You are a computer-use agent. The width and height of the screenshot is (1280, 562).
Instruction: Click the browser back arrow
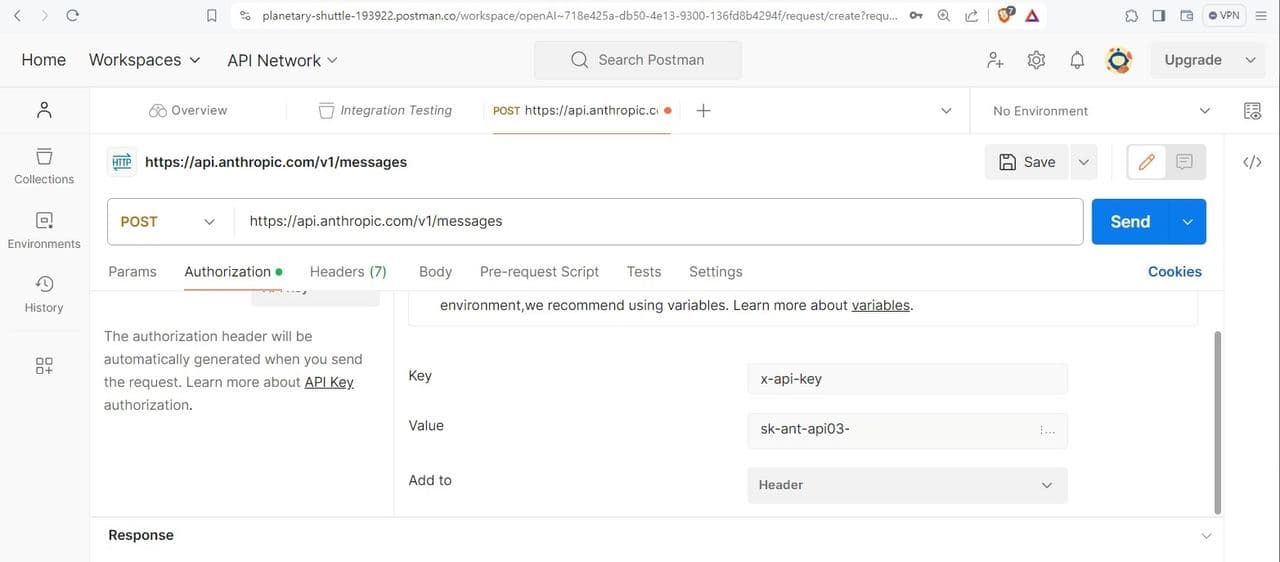[17, 15]
